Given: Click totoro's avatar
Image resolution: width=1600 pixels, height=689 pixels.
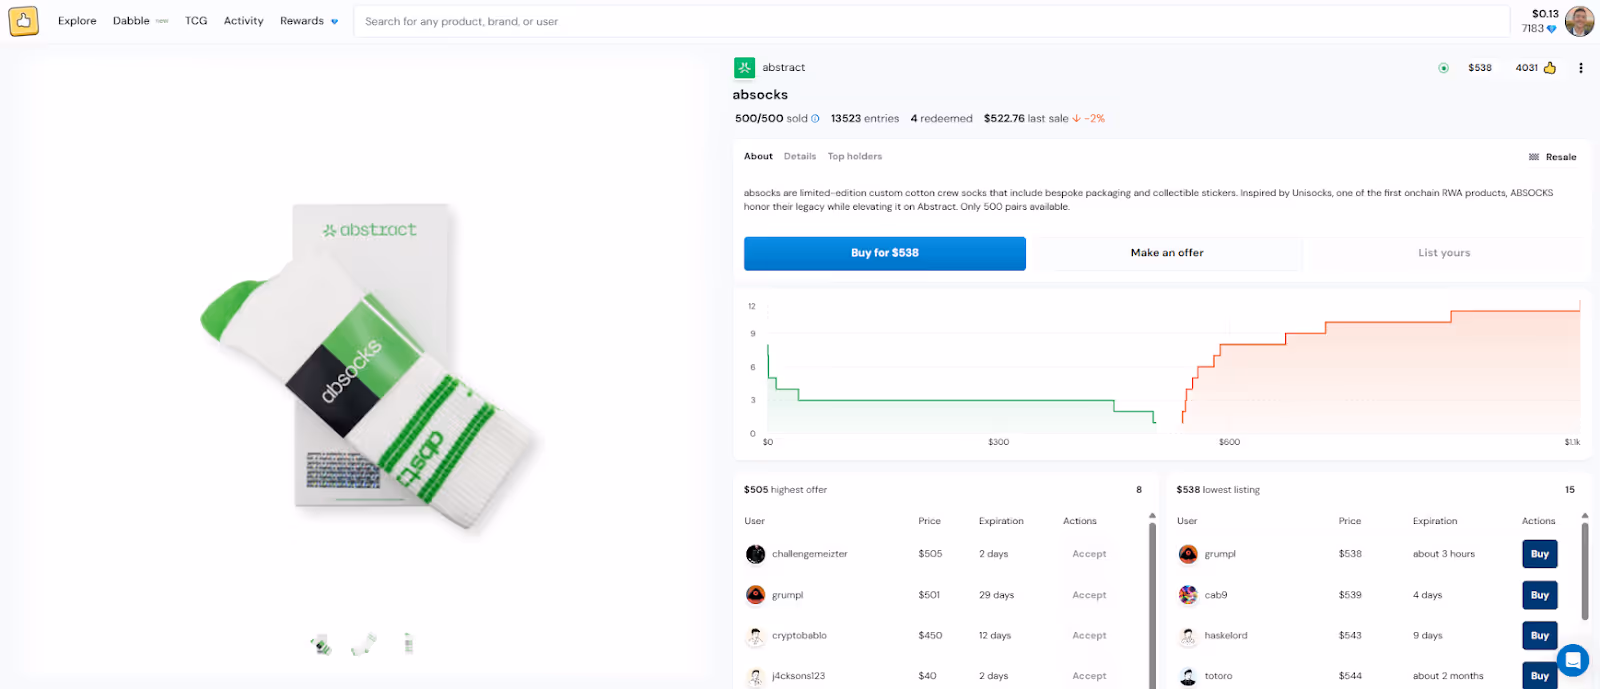Looking at the screenshot, I should tap(1188, 676).
